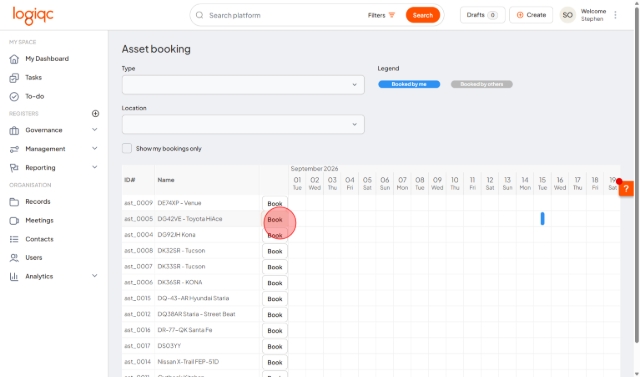Open the Location dropdown
The image size is (640, 377).
[243, 124]
